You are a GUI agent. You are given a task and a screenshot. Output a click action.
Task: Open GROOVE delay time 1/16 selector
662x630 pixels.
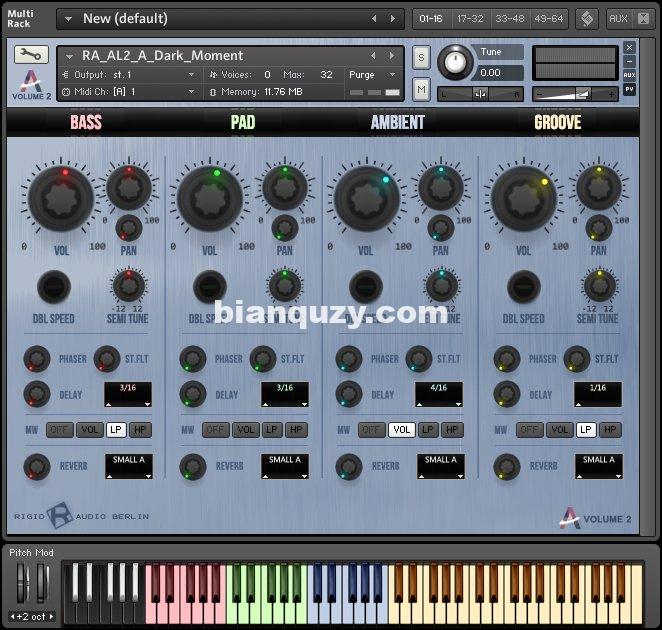point(598,394)
